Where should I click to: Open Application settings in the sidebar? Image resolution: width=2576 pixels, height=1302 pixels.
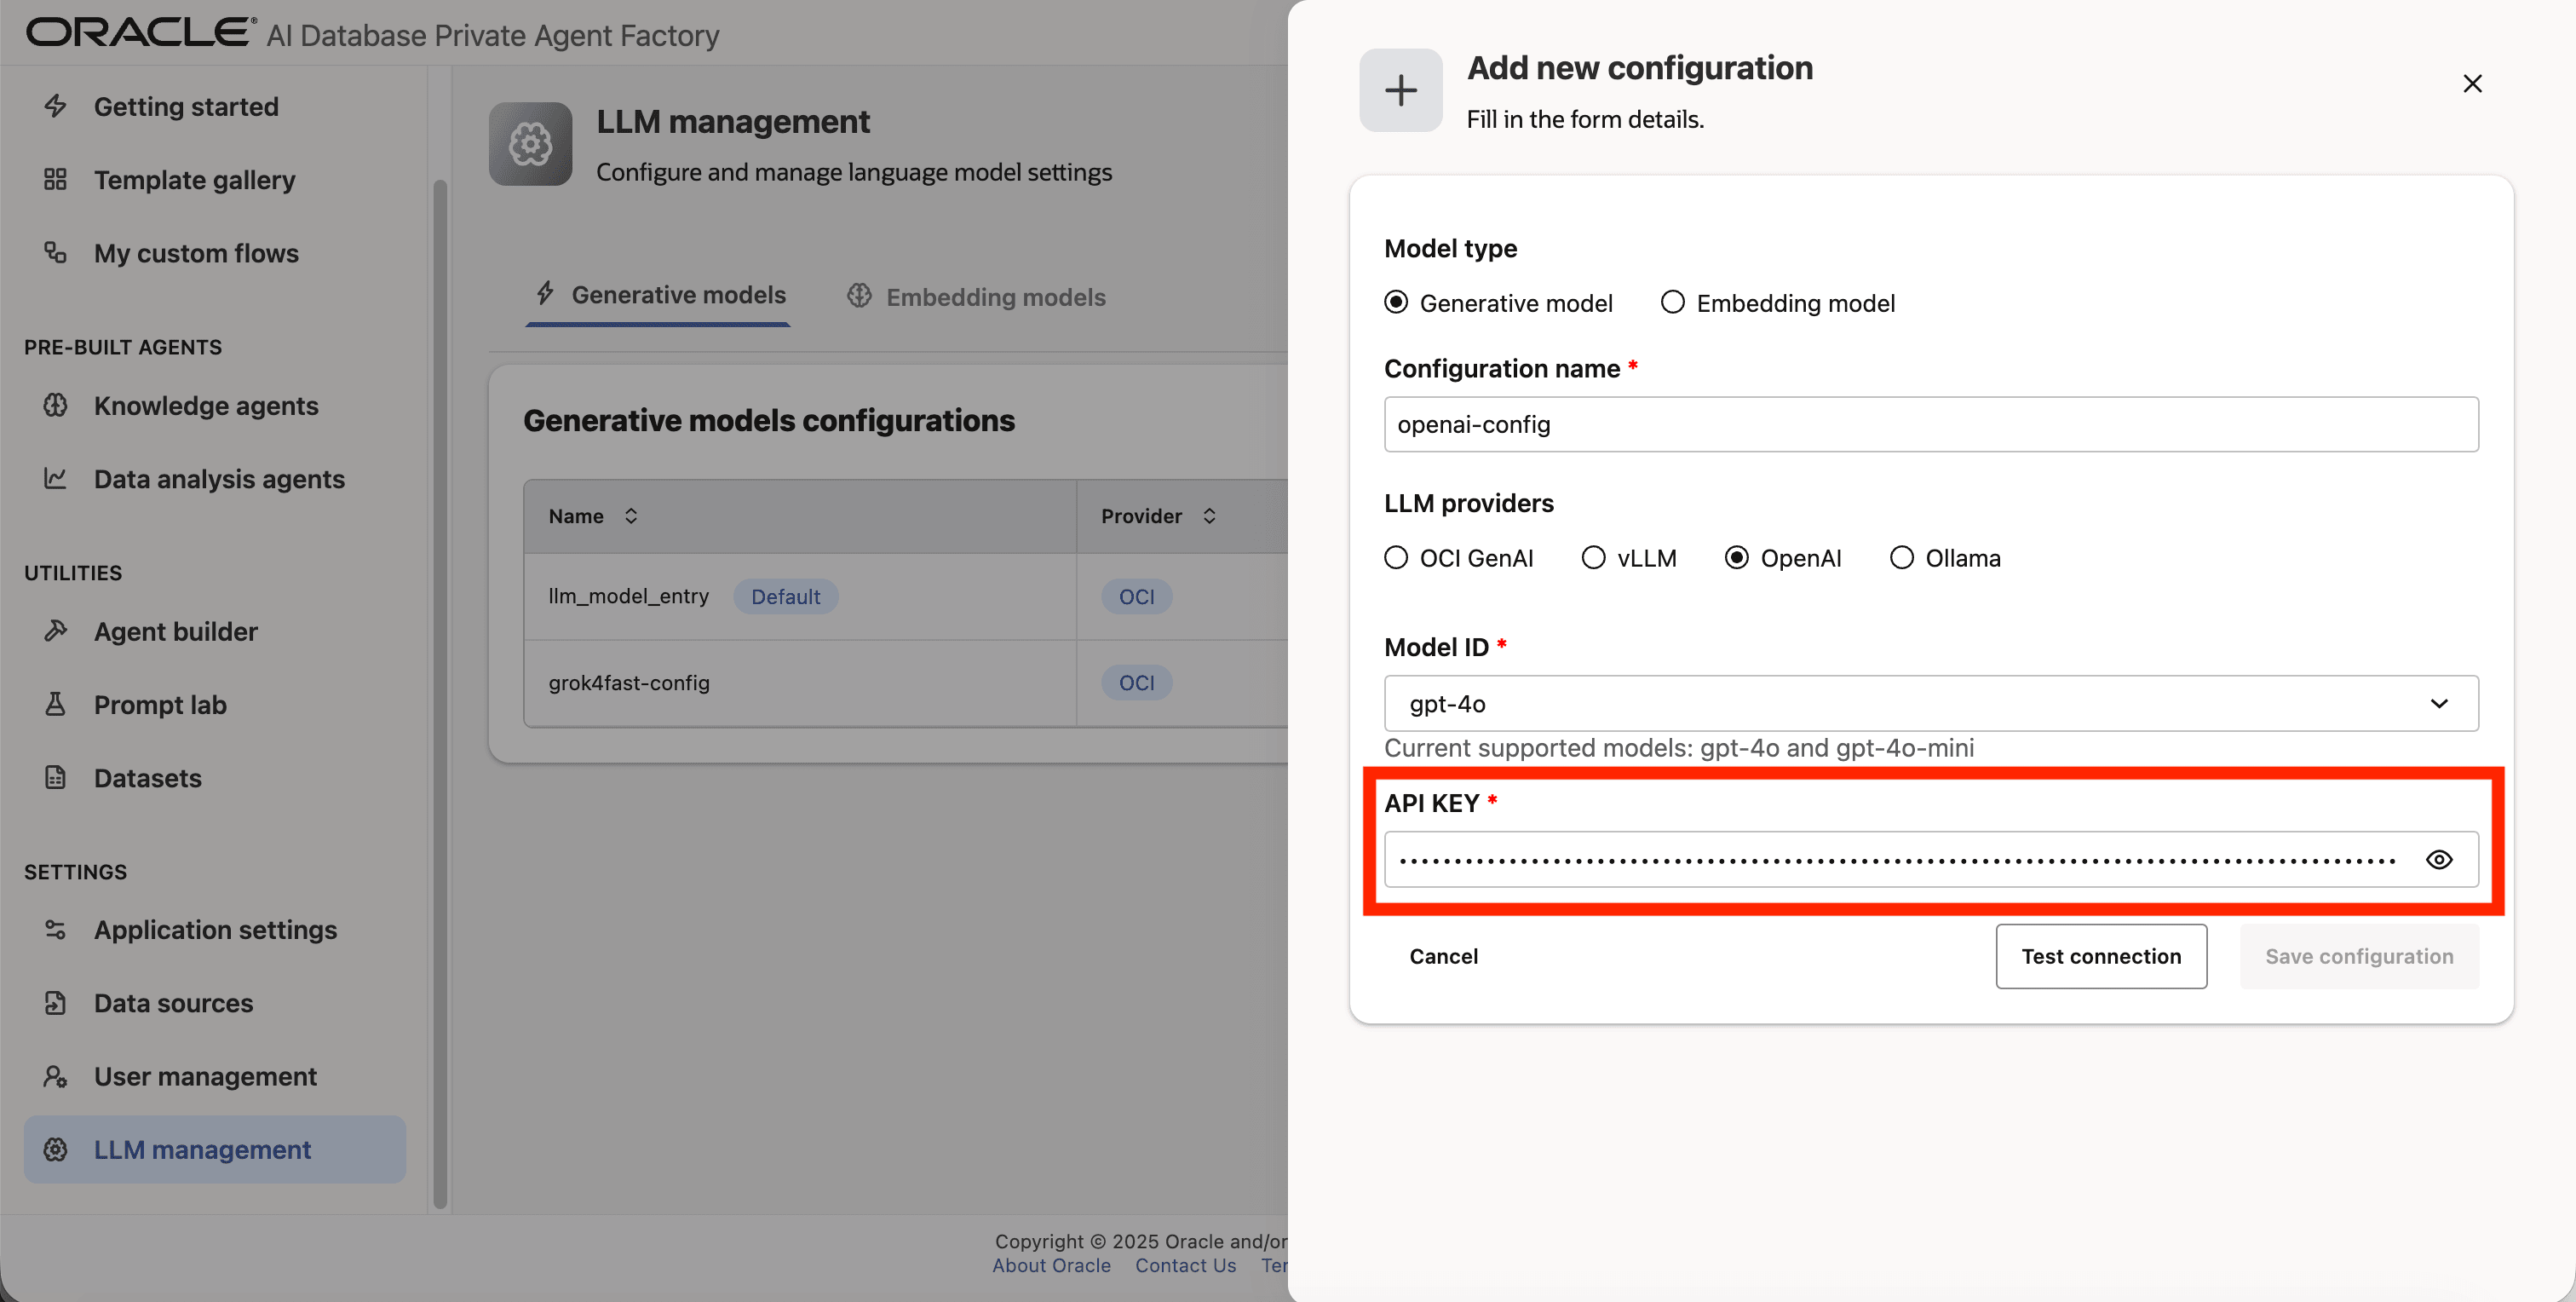[x=215, y=929]
